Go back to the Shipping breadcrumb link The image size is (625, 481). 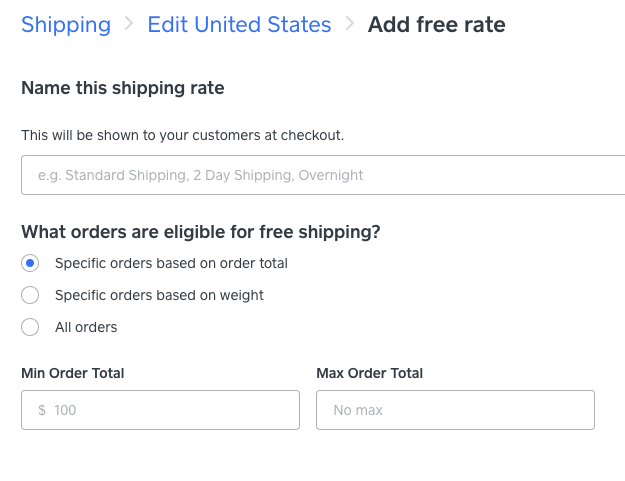pos(66,25)
